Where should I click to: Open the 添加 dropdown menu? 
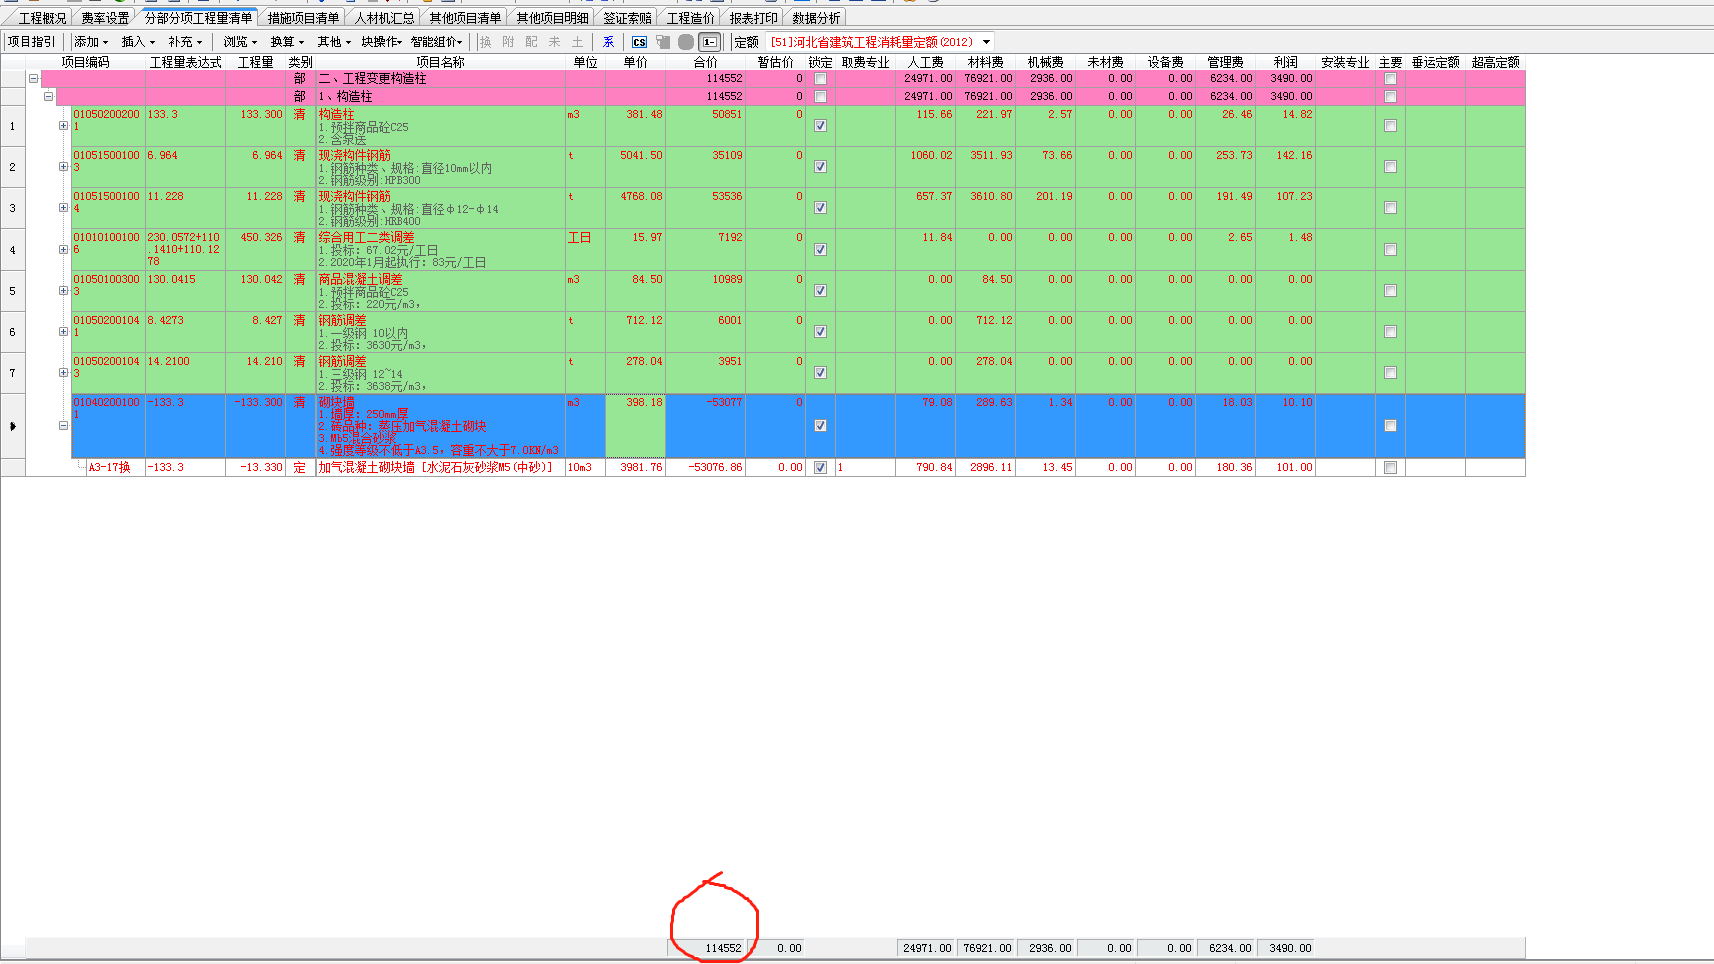click(x=91, y=42)
